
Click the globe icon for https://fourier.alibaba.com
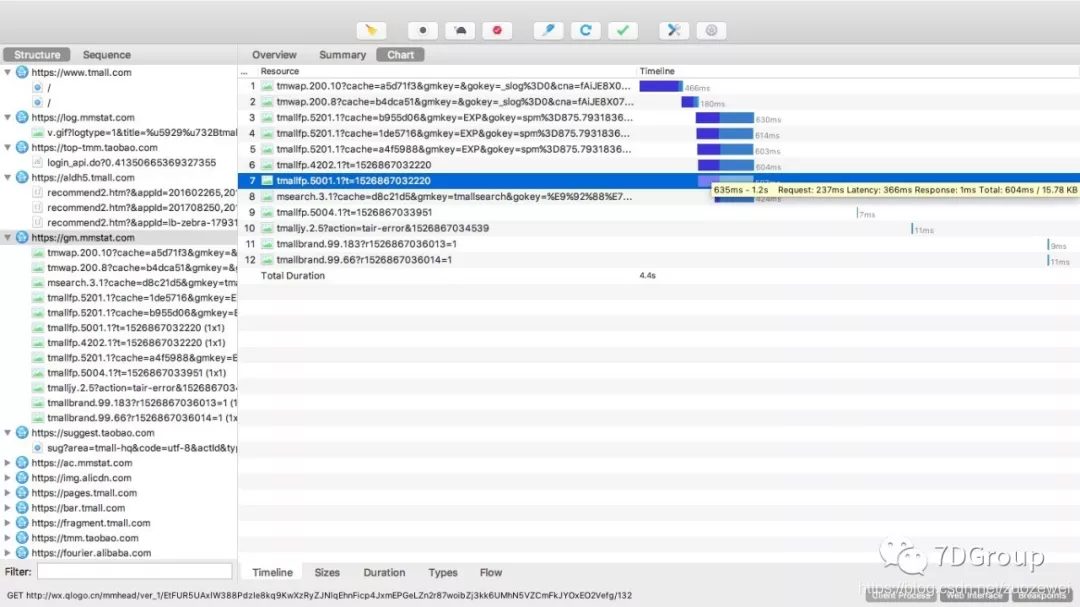pyautogui.click(x=22, y=553)
